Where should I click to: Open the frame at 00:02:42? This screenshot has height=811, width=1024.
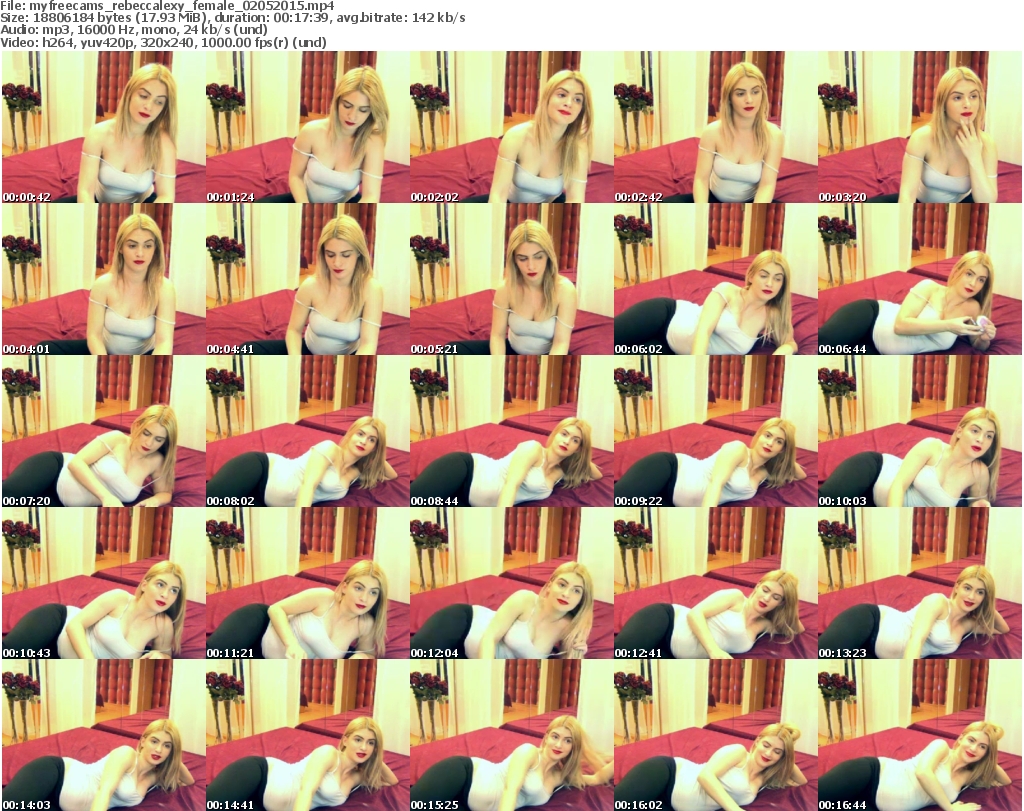(716, 127)
